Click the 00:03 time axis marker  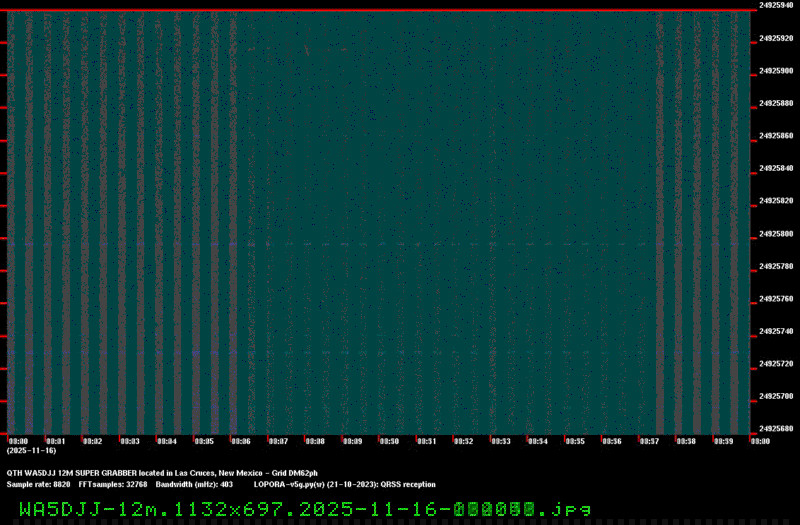pos(130,441)
